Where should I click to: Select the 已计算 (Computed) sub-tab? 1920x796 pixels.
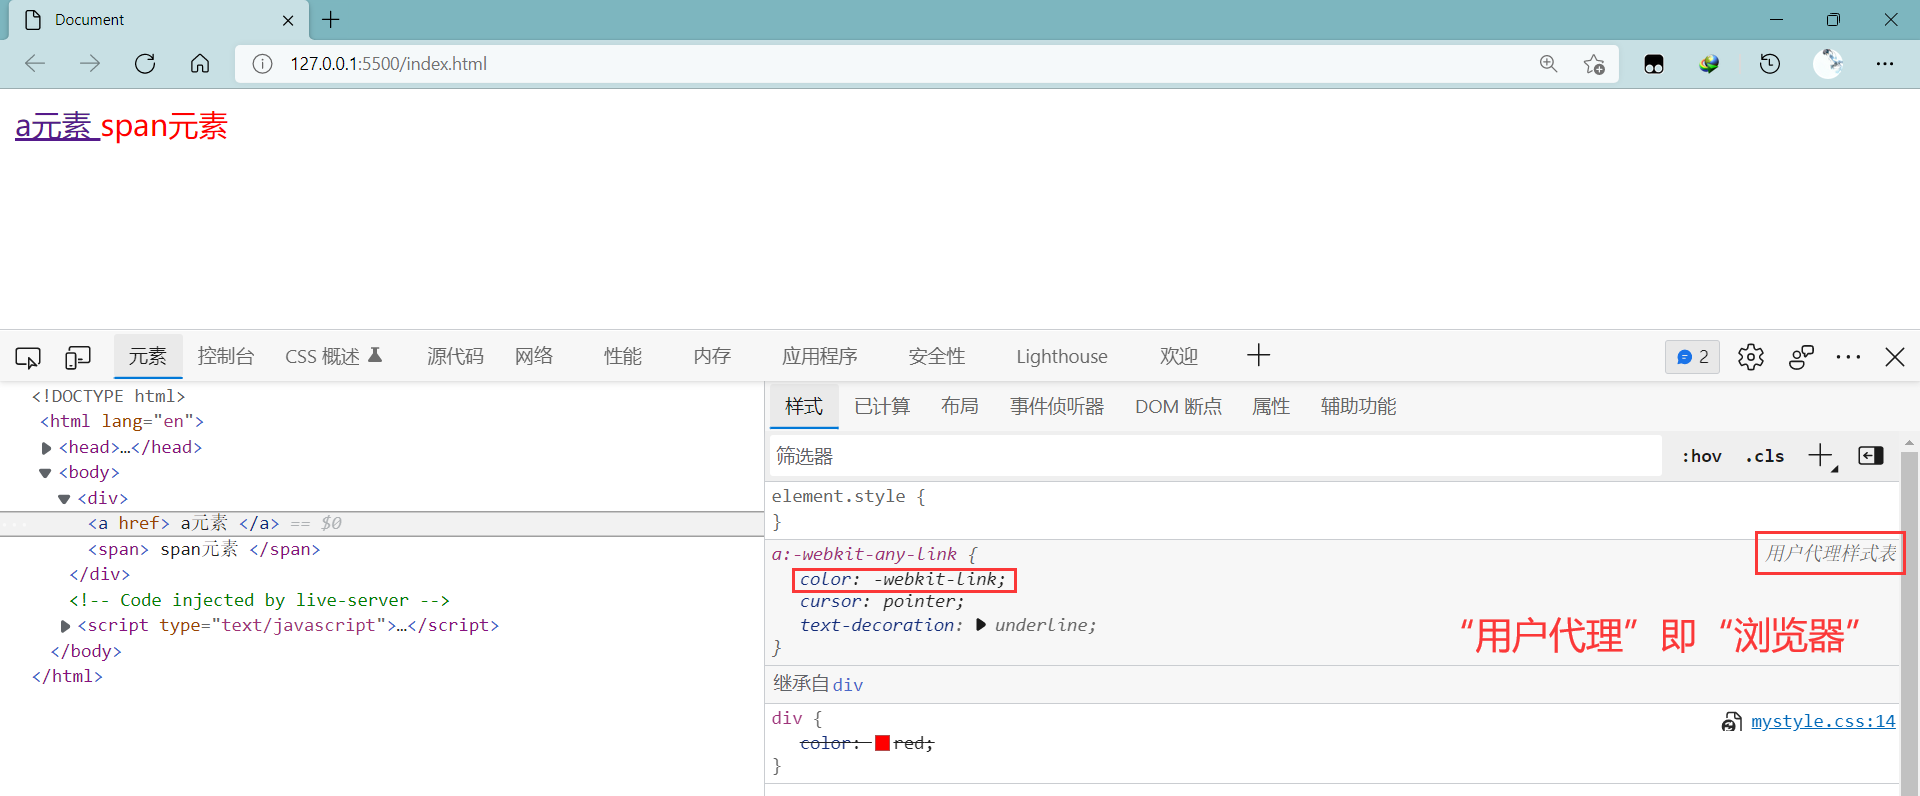[882, 406]
